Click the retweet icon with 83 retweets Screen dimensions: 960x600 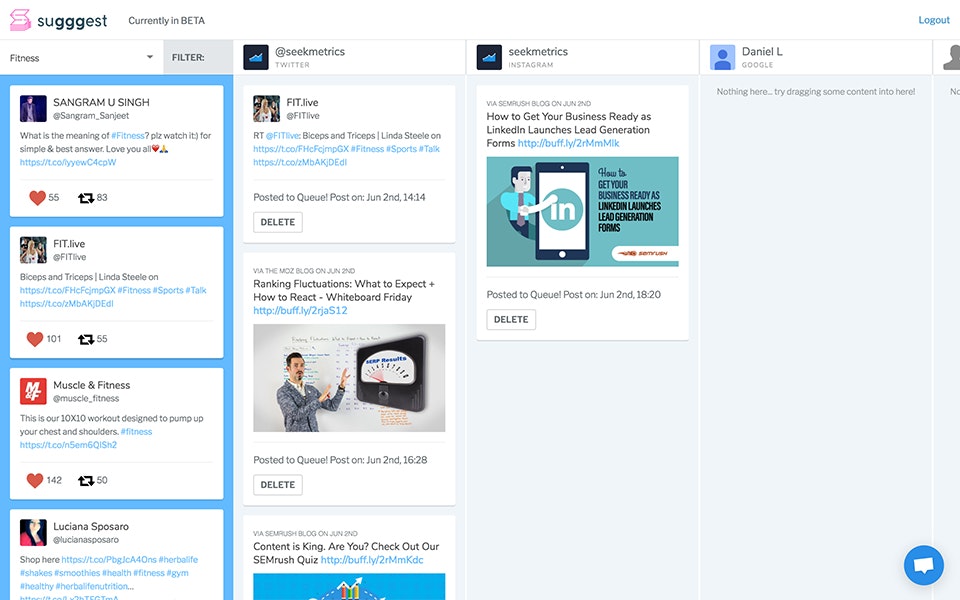[86, 198]
